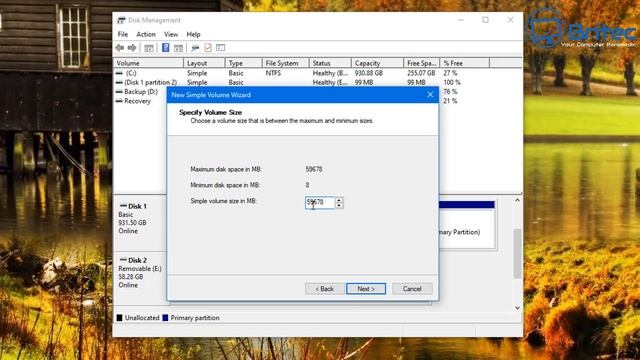The image size is (640, 360).
Task: Select the (Disk 1 partition 2) volume row
Action: tap(151, 82)
